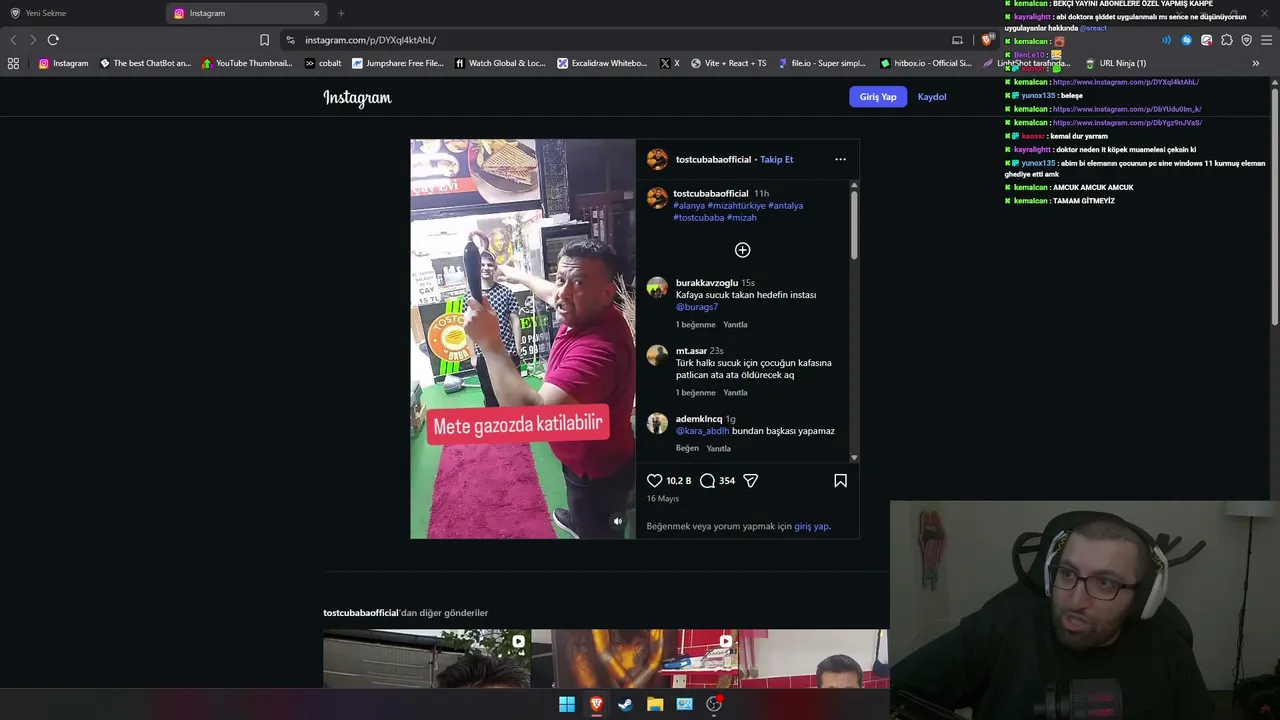Screen dimensions: 1280x720
Task: Close the Instagram tab
Action: (x=317, y=13)
